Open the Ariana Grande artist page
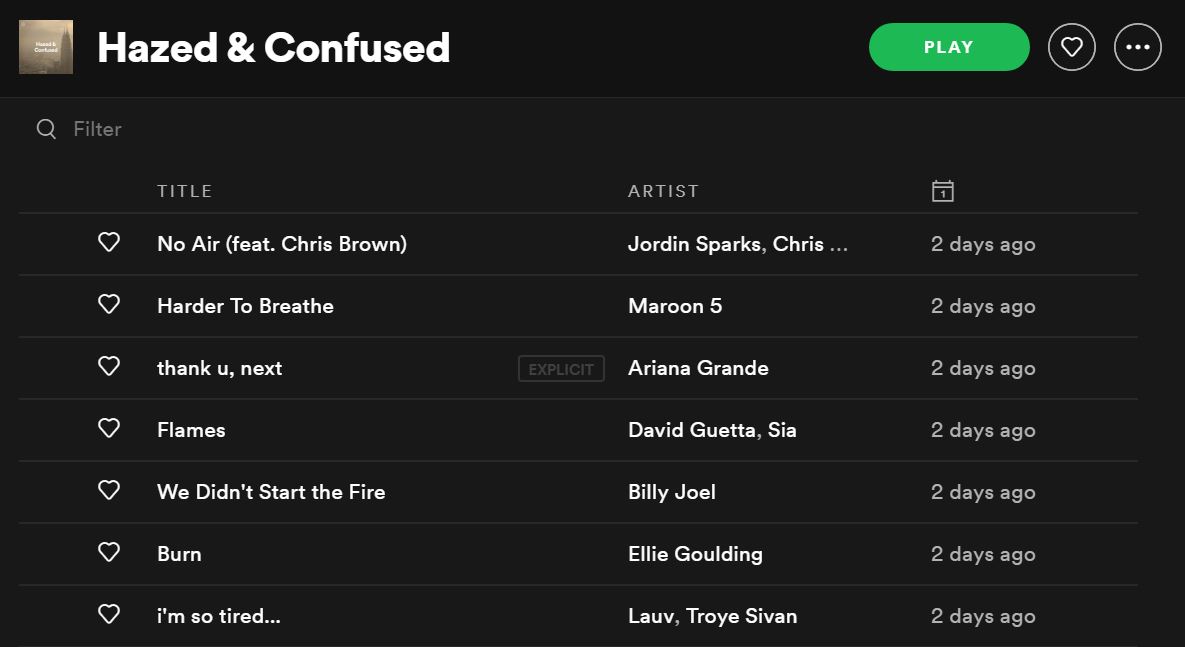 (x=698, y=368)
